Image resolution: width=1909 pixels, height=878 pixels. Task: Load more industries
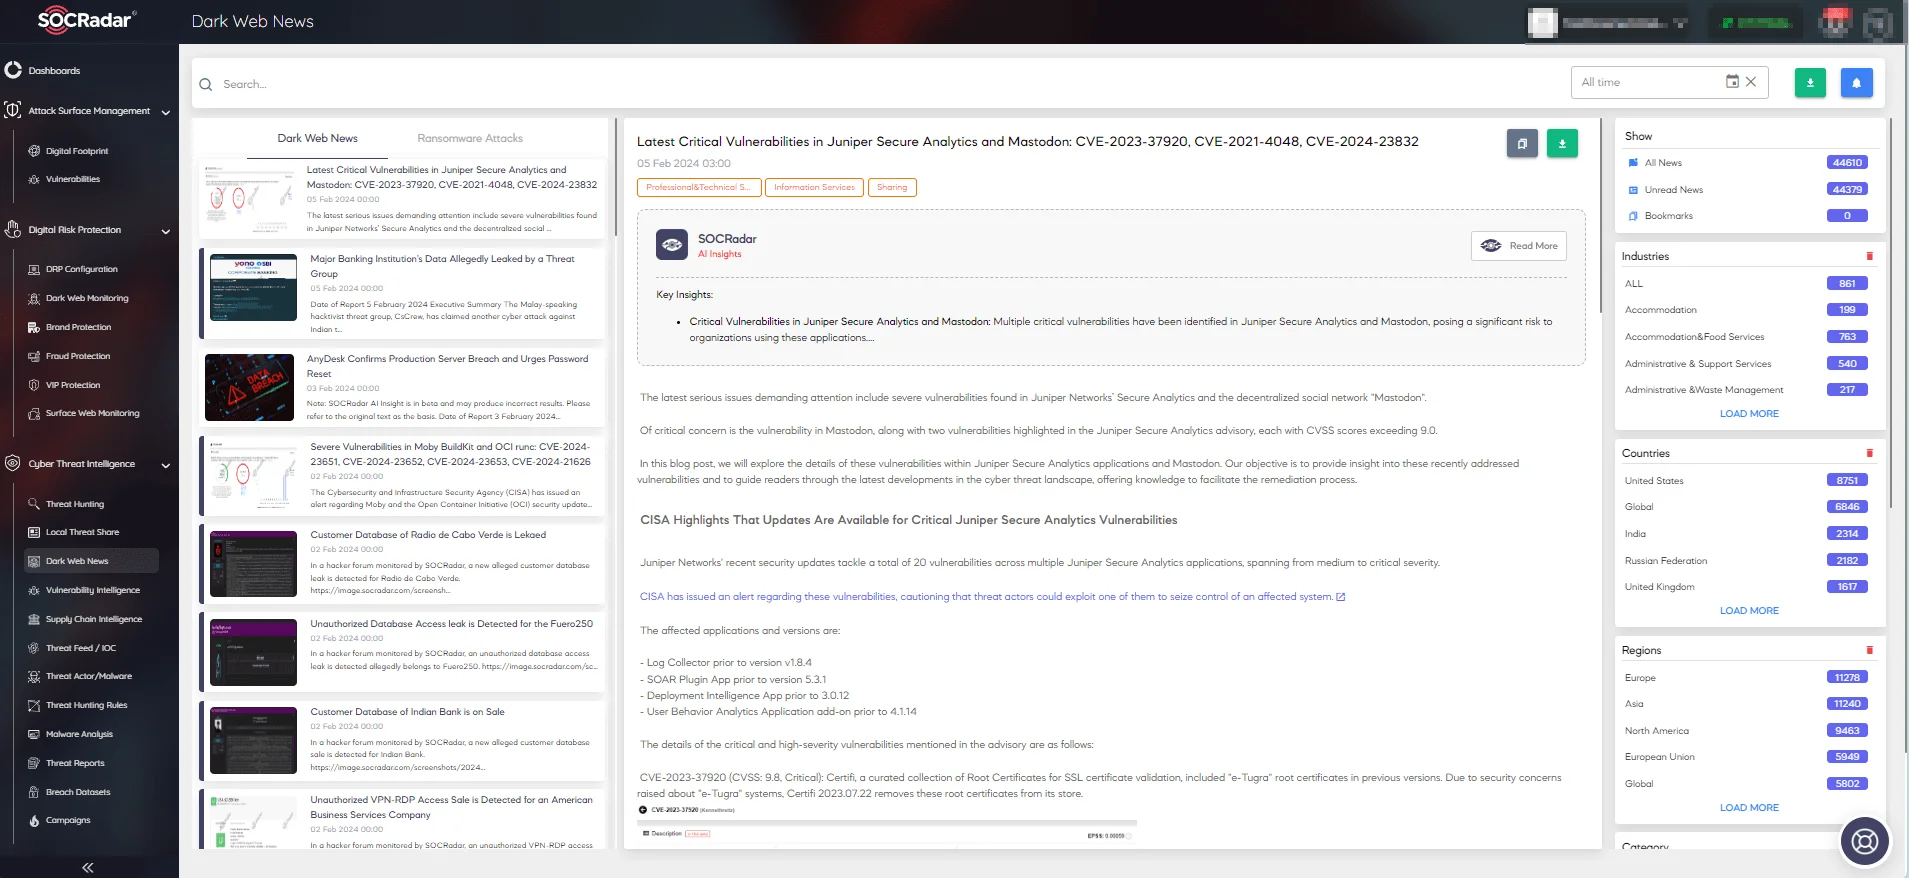[1749, 414]
